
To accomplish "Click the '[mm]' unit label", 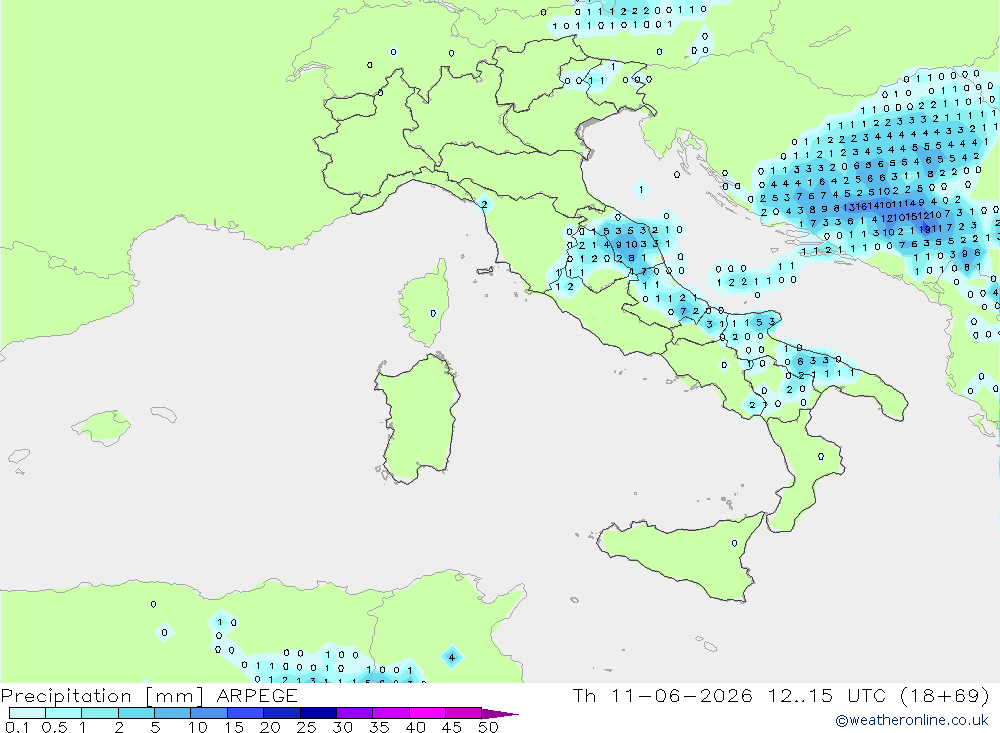I will (x=175, y=695).
